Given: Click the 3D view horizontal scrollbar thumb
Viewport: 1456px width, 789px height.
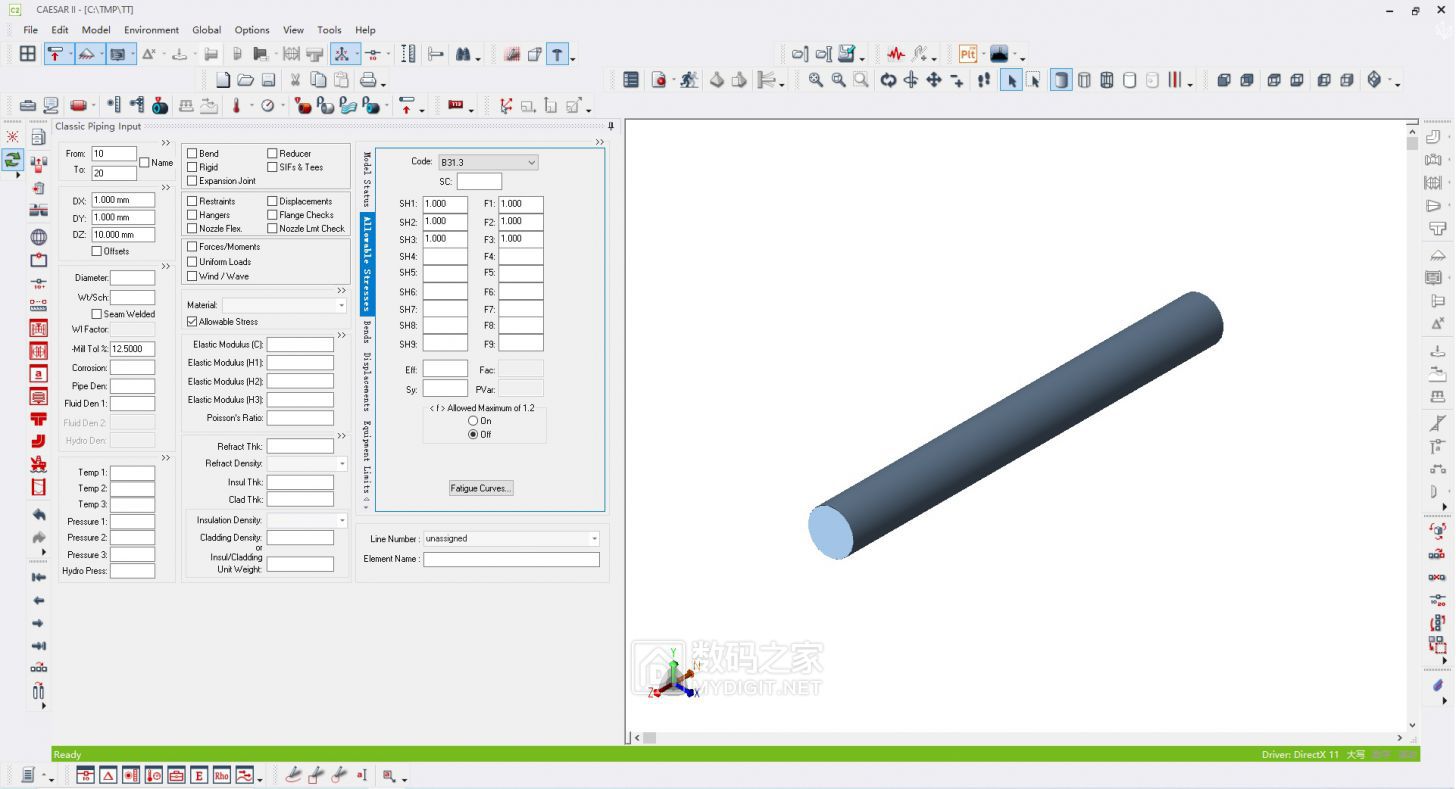Looking at the screenshot, I should (x=649, y=738).
